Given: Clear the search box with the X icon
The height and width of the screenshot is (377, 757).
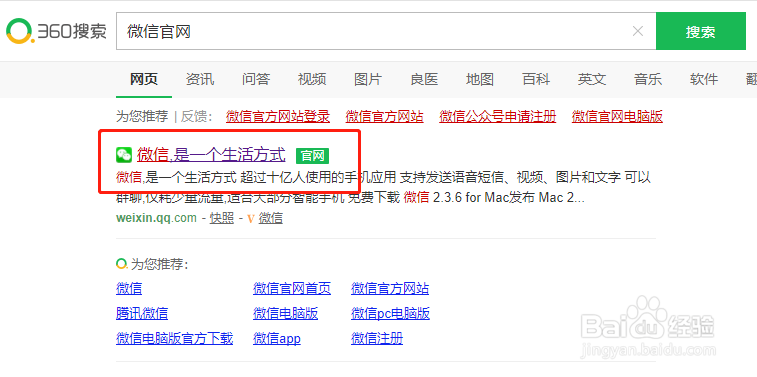Looking at the screenshot, I should 638,31.
